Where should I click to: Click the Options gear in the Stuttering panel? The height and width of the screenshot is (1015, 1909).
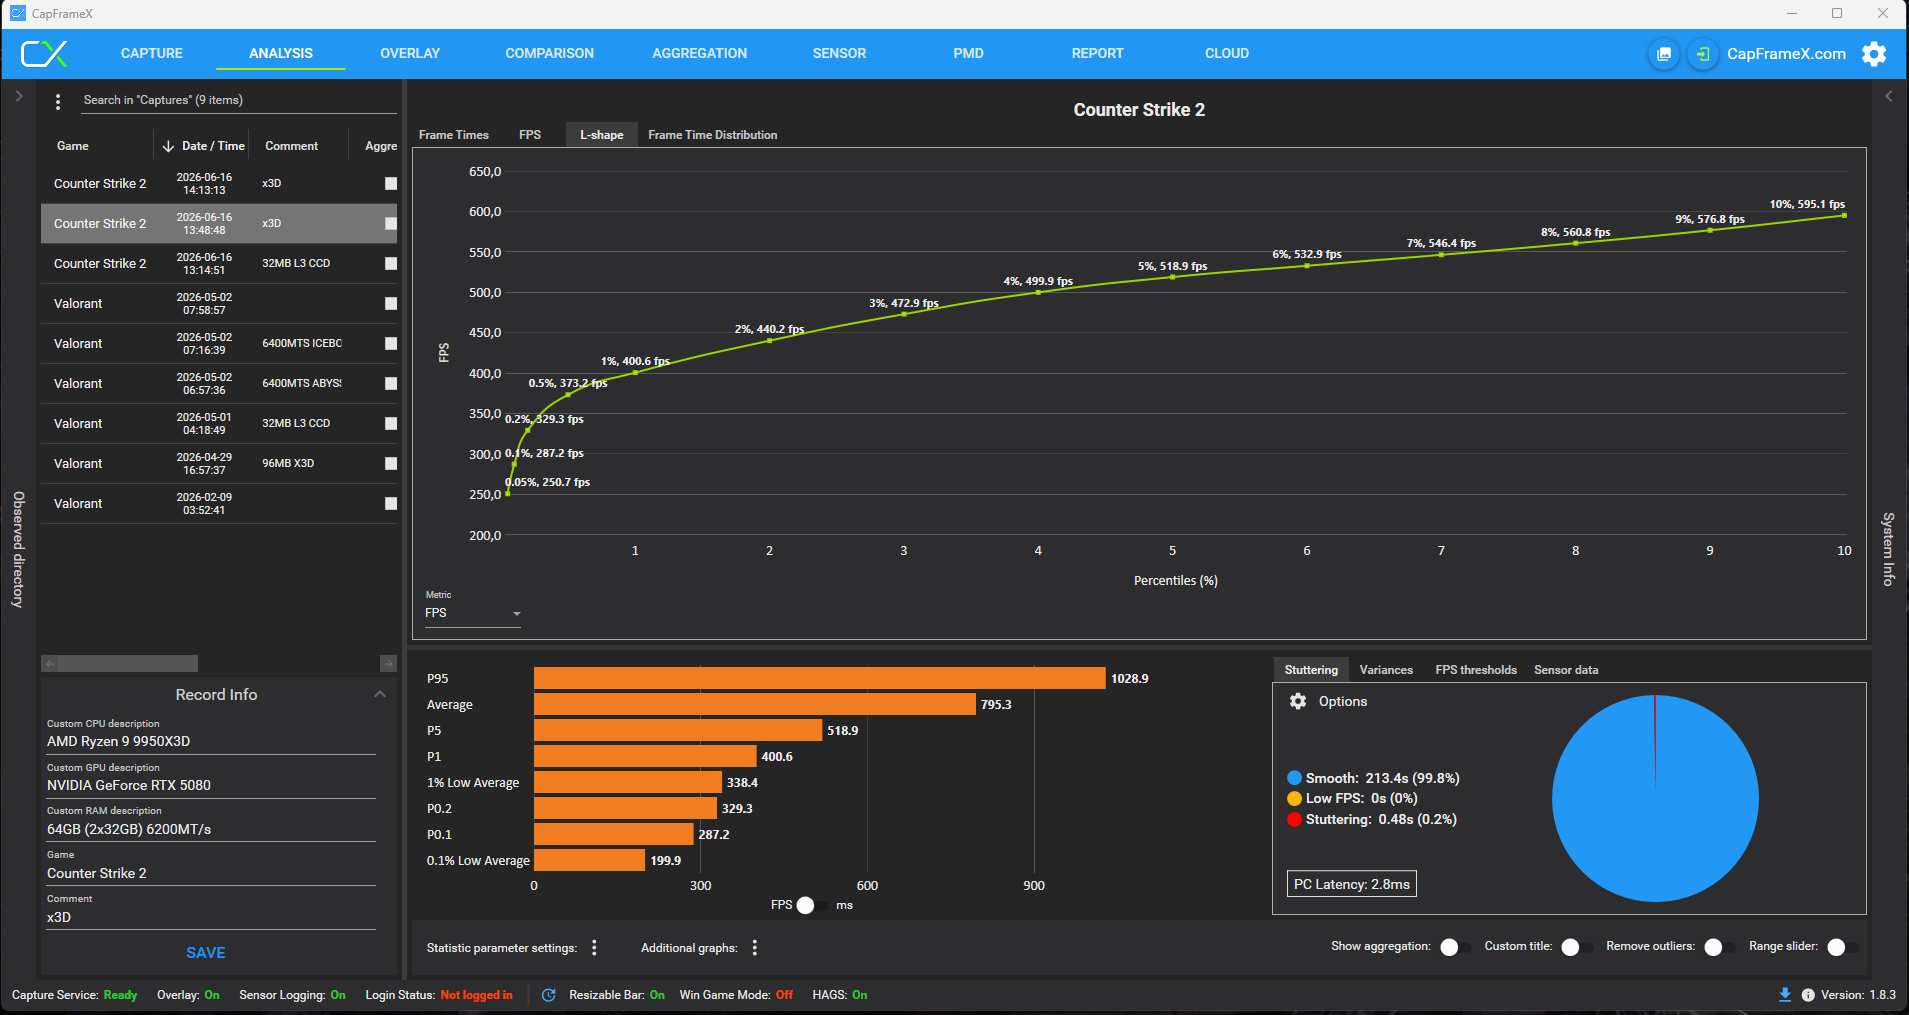click(1298, 701)
